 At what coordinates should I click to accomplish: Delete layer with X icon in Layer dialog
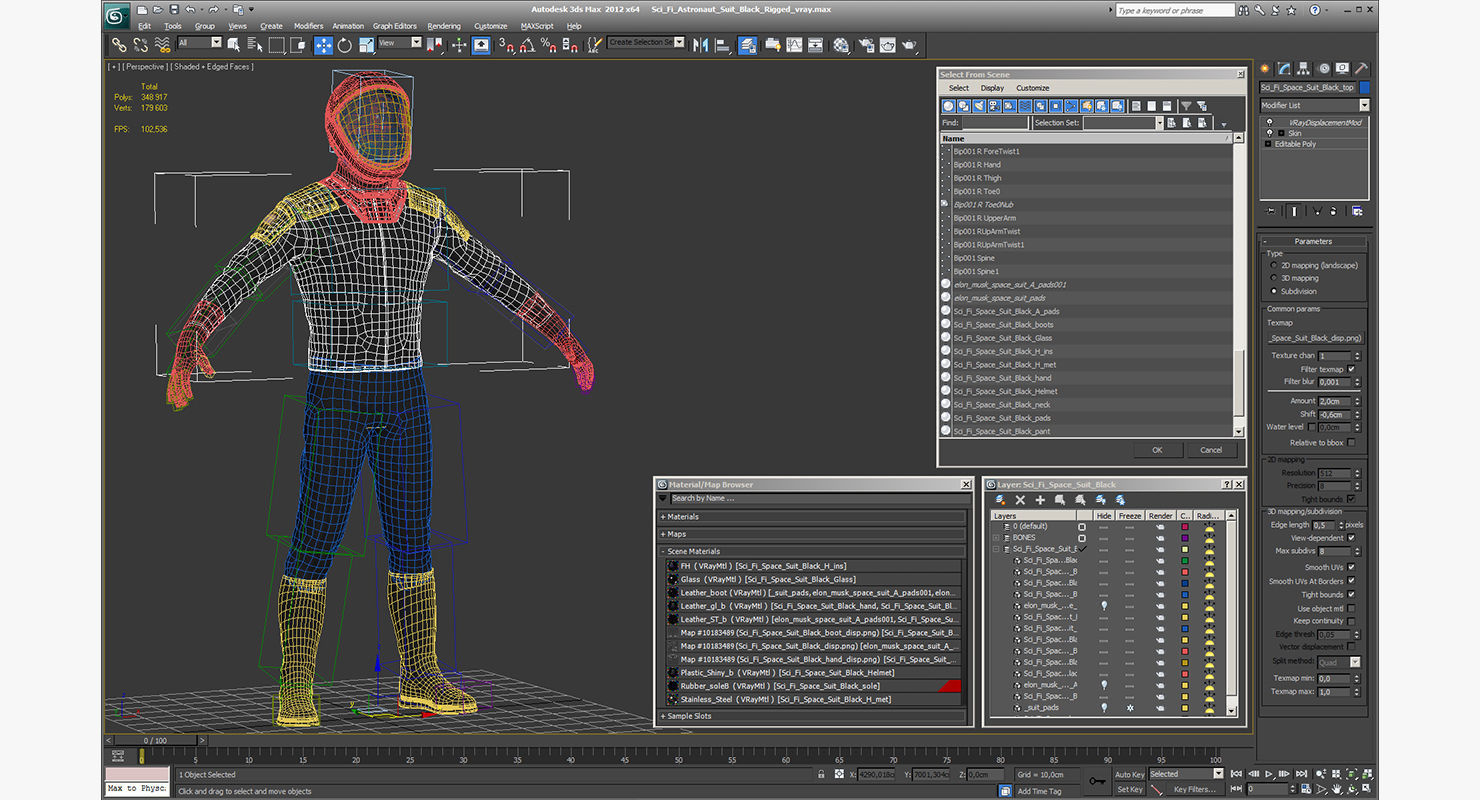tap(1020, 499)
